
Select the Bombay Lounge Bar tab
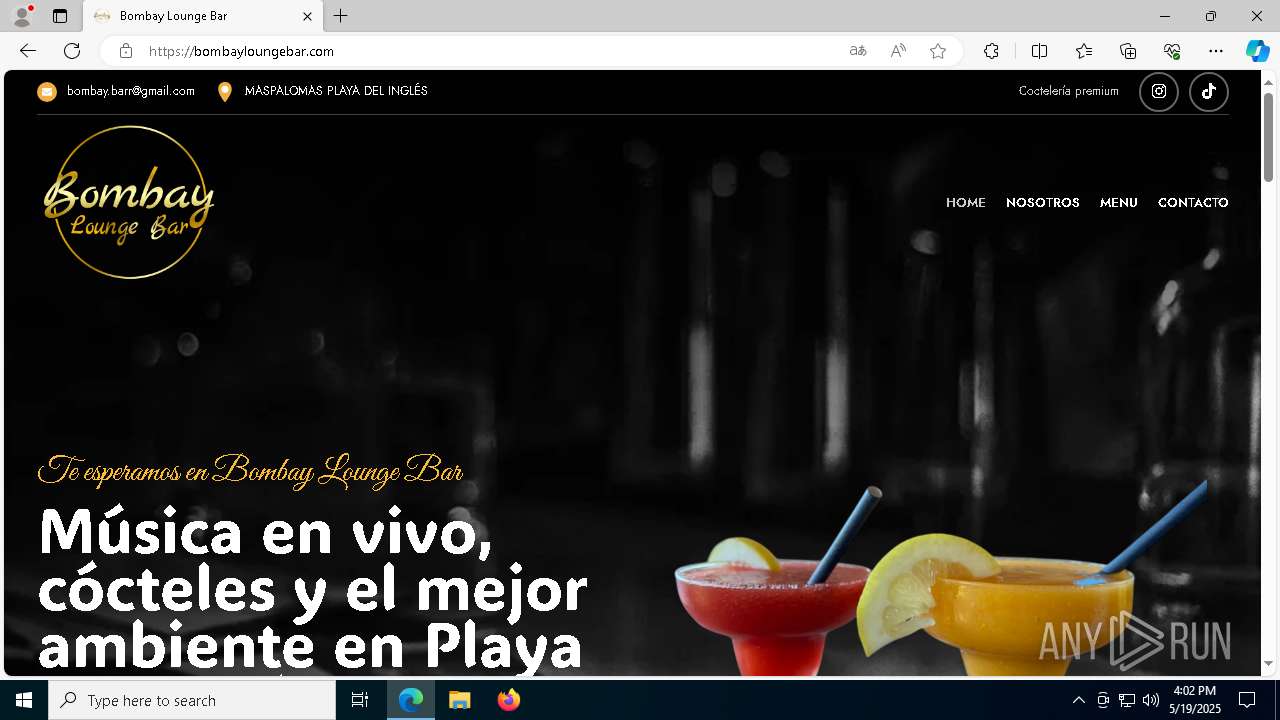click(203, 16)
